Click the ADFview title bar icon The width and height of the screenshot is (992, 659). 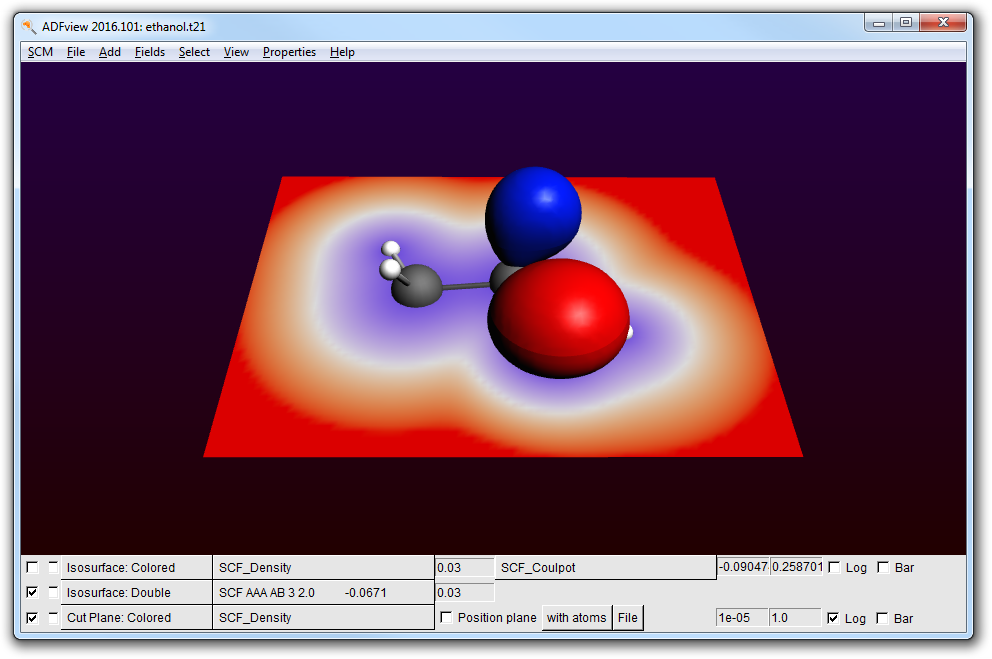coord(28,27)
